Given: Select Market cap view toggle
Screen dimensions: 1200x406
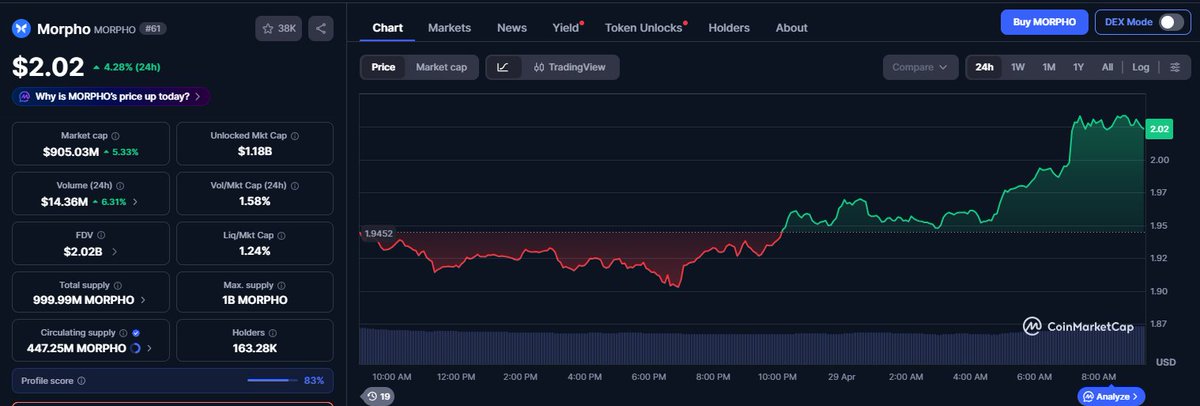Looking at the screenshot, I should 441,67.
